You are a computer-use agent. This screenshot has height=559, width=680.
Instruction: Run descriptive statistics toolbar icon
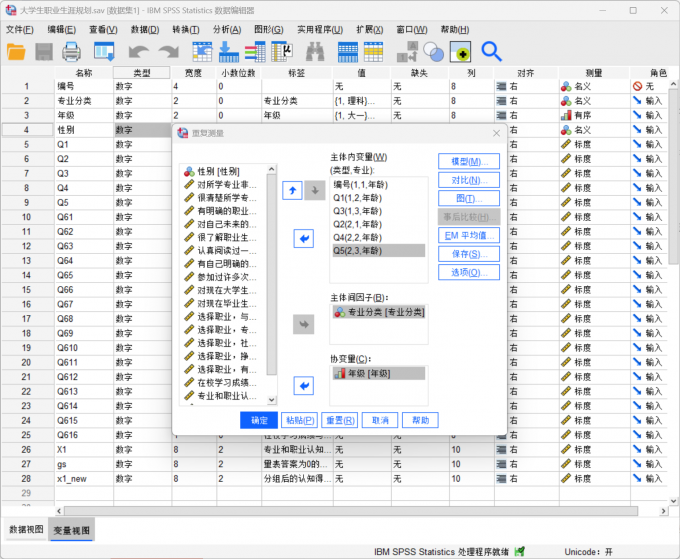click(x=281, y=52)
